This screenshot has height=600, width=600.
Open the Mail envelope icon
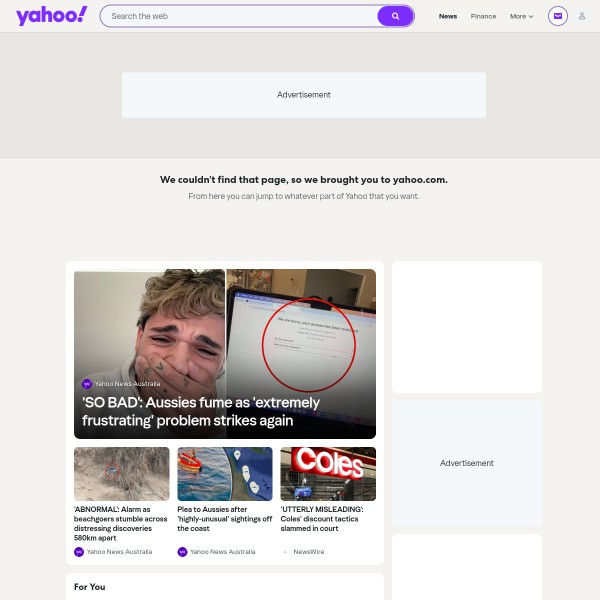(558, 16)
